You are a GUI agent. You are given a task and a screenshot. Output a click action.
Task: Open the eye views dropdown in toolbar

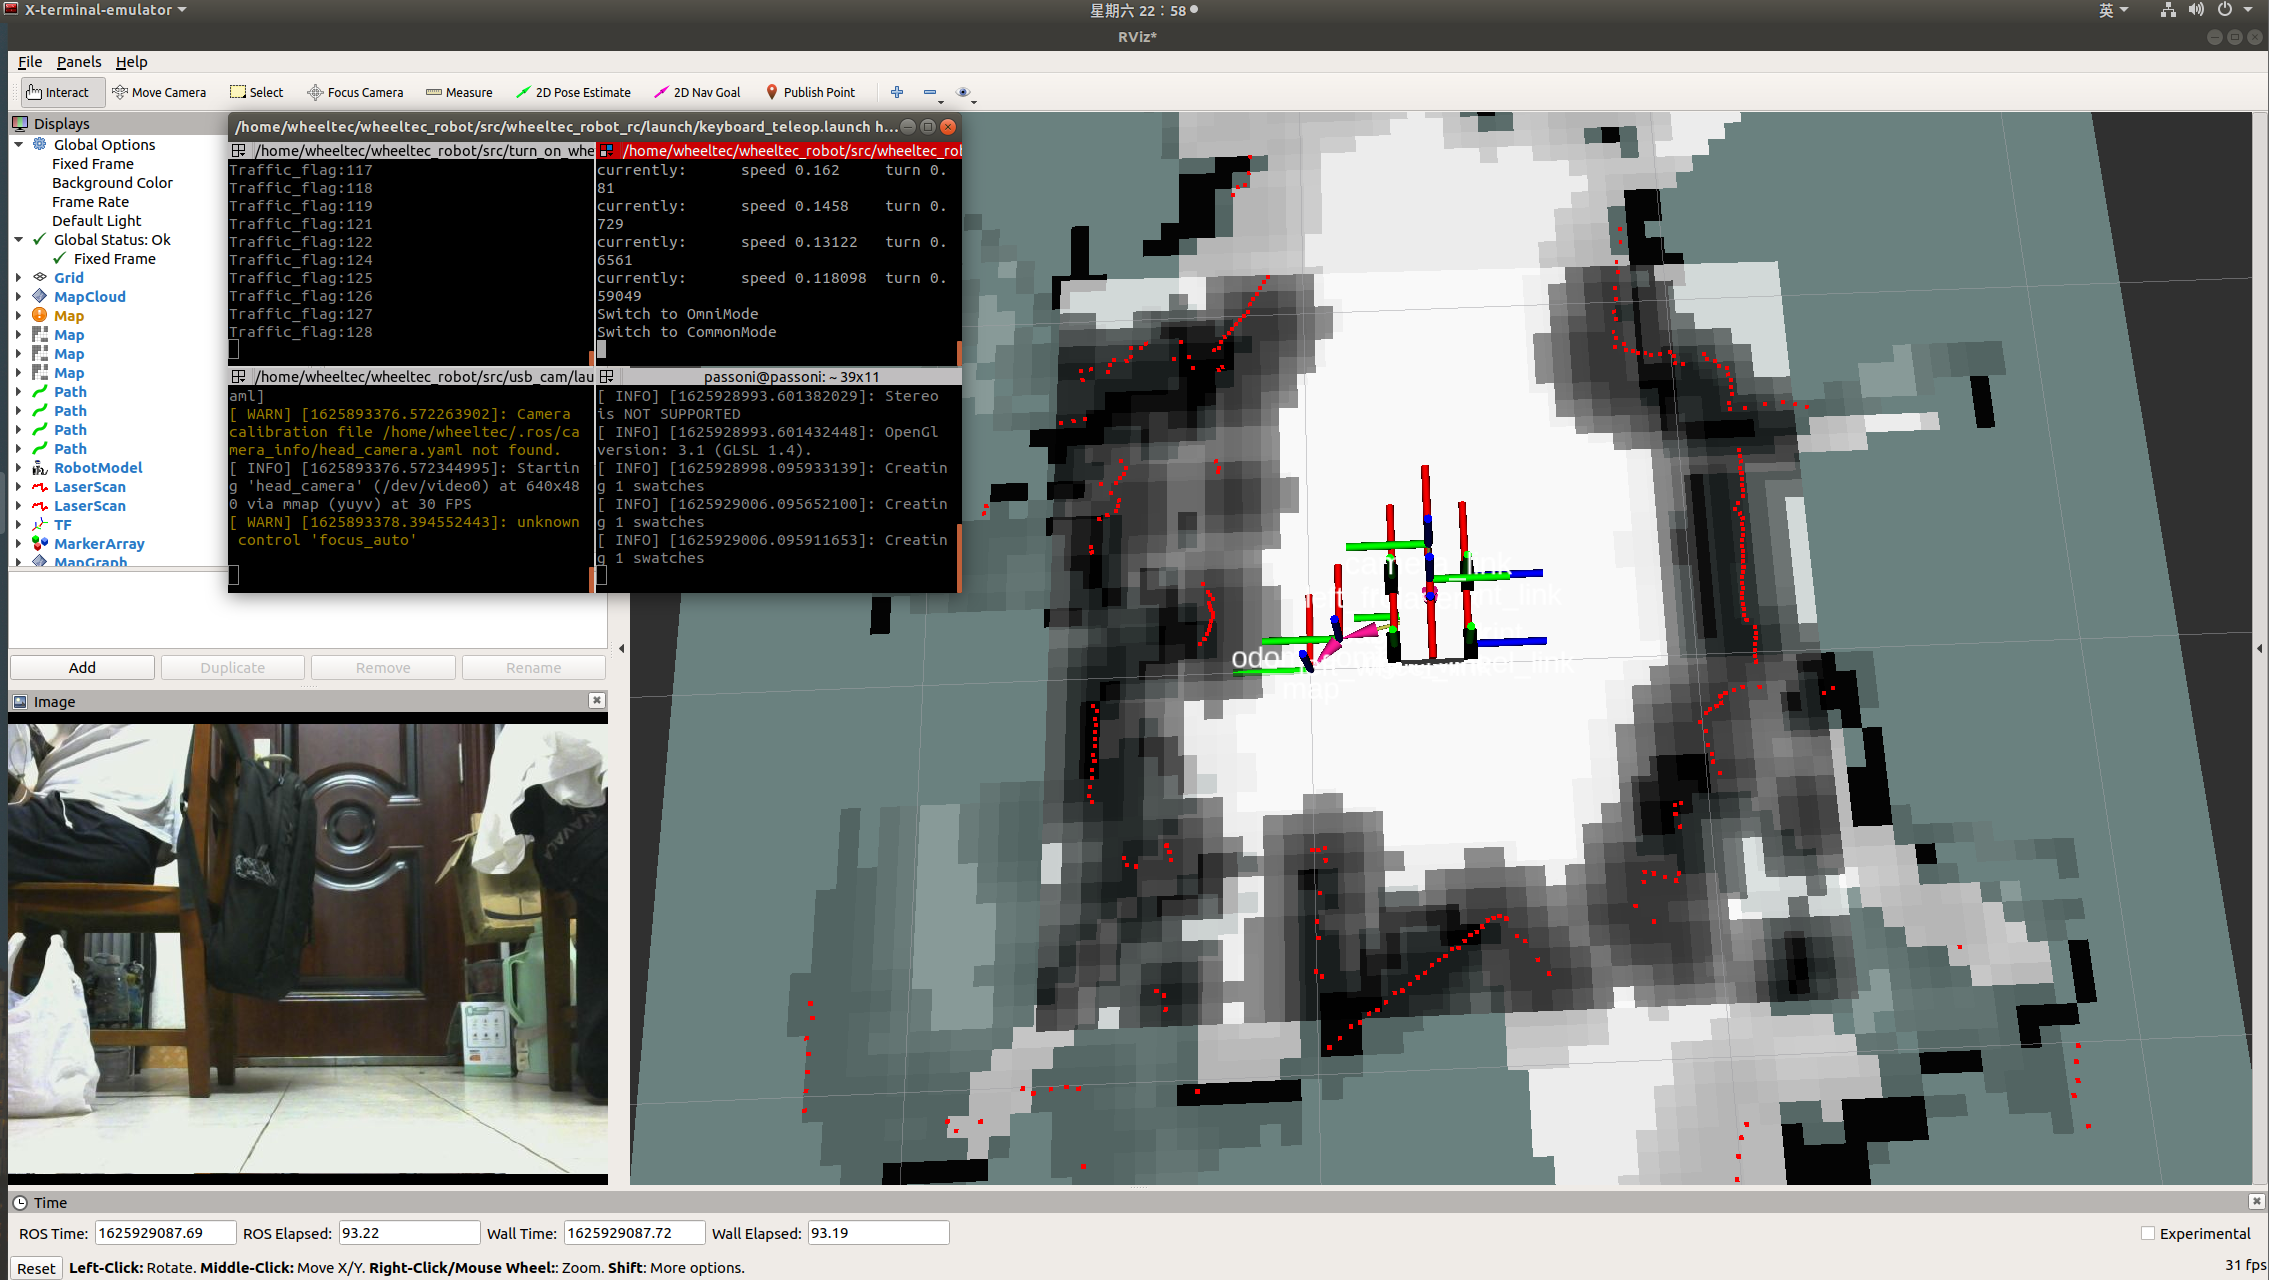click(964, 92)
